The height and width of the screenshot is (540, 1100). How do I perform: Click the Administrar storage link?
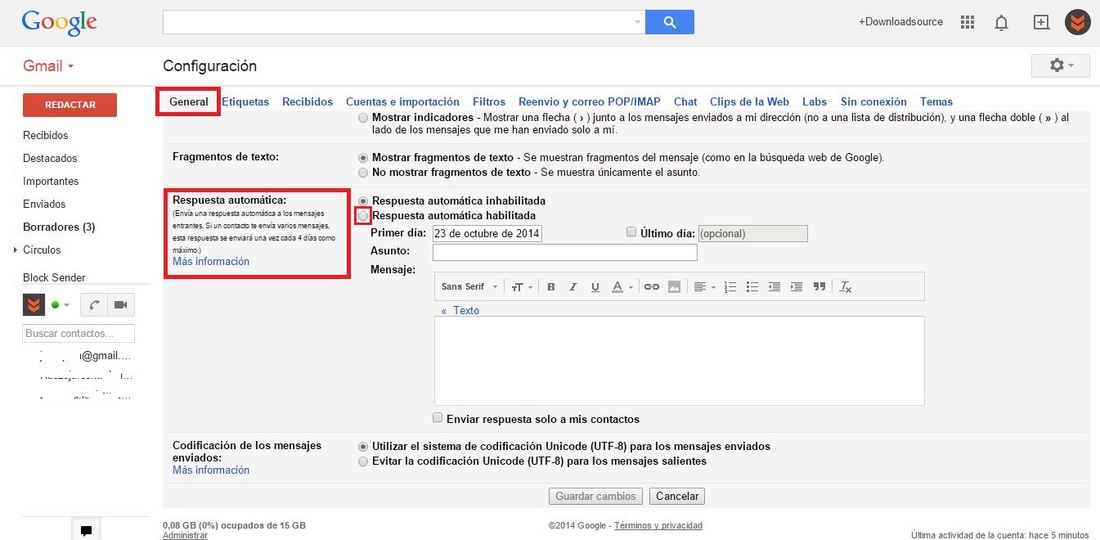pos(185,535)
